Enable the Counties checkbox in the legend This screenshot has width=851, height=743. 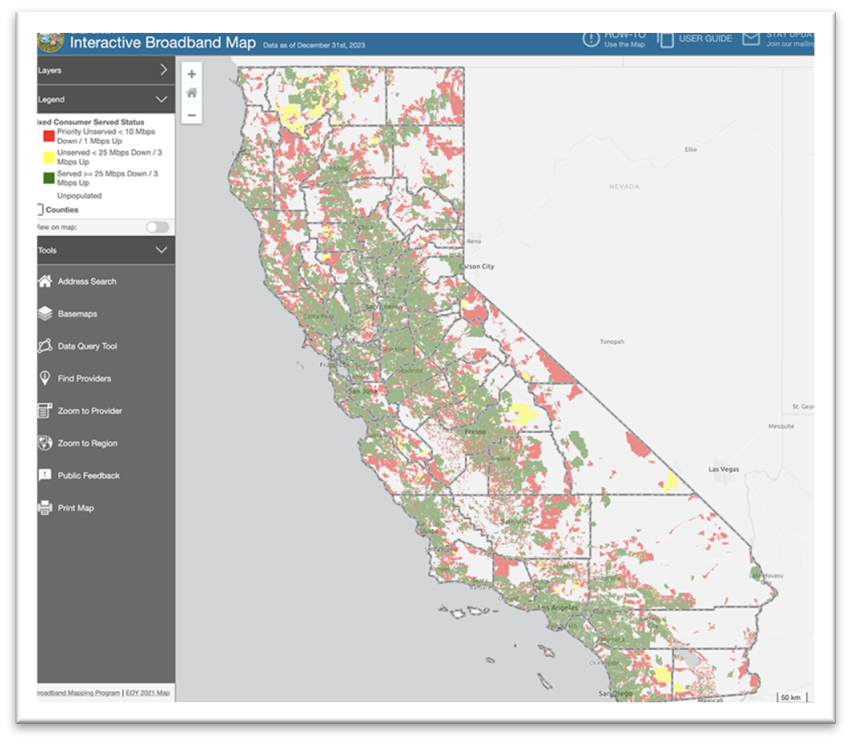click(x=40, y=210)
